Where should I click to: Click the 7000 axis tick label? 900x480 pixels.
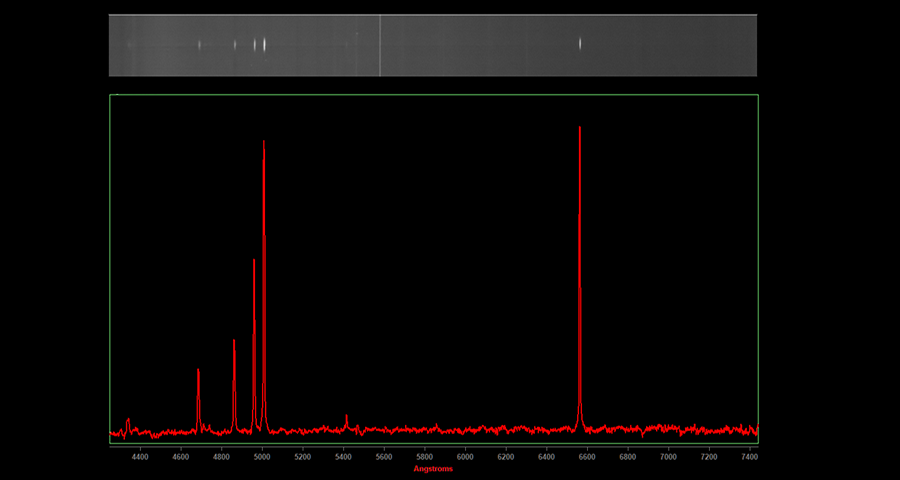[668, 457]
